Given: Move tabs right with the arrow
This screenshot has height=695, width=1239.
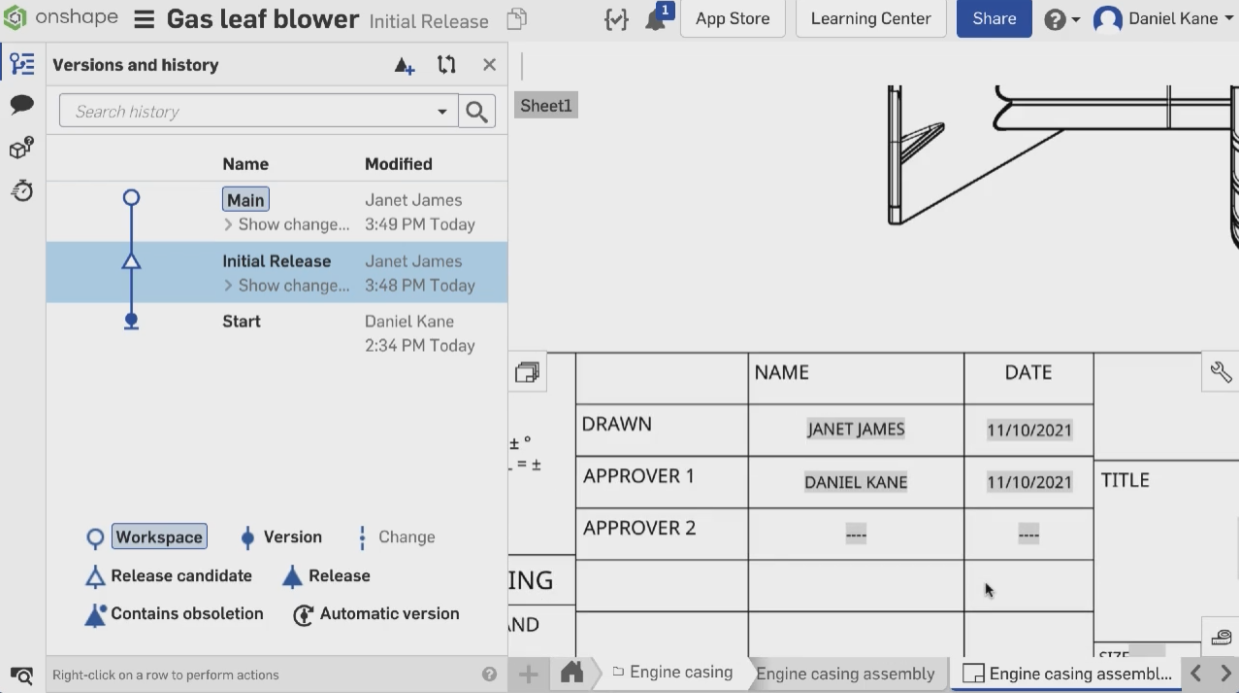Looking at the screenshot, I should [x=1225, y=674].
